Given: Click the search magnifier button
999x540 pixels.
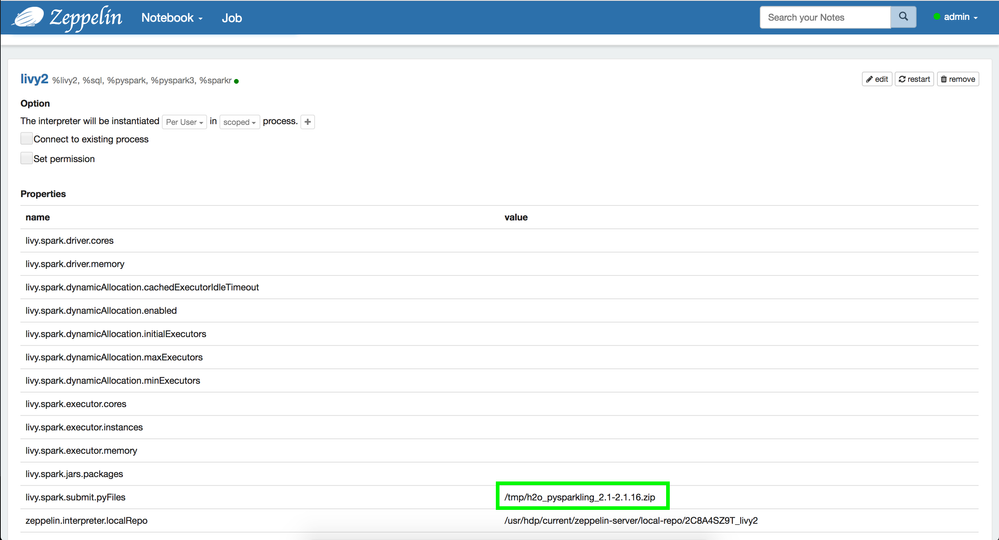Looking at the screenshot, I should tap(903, 17).
